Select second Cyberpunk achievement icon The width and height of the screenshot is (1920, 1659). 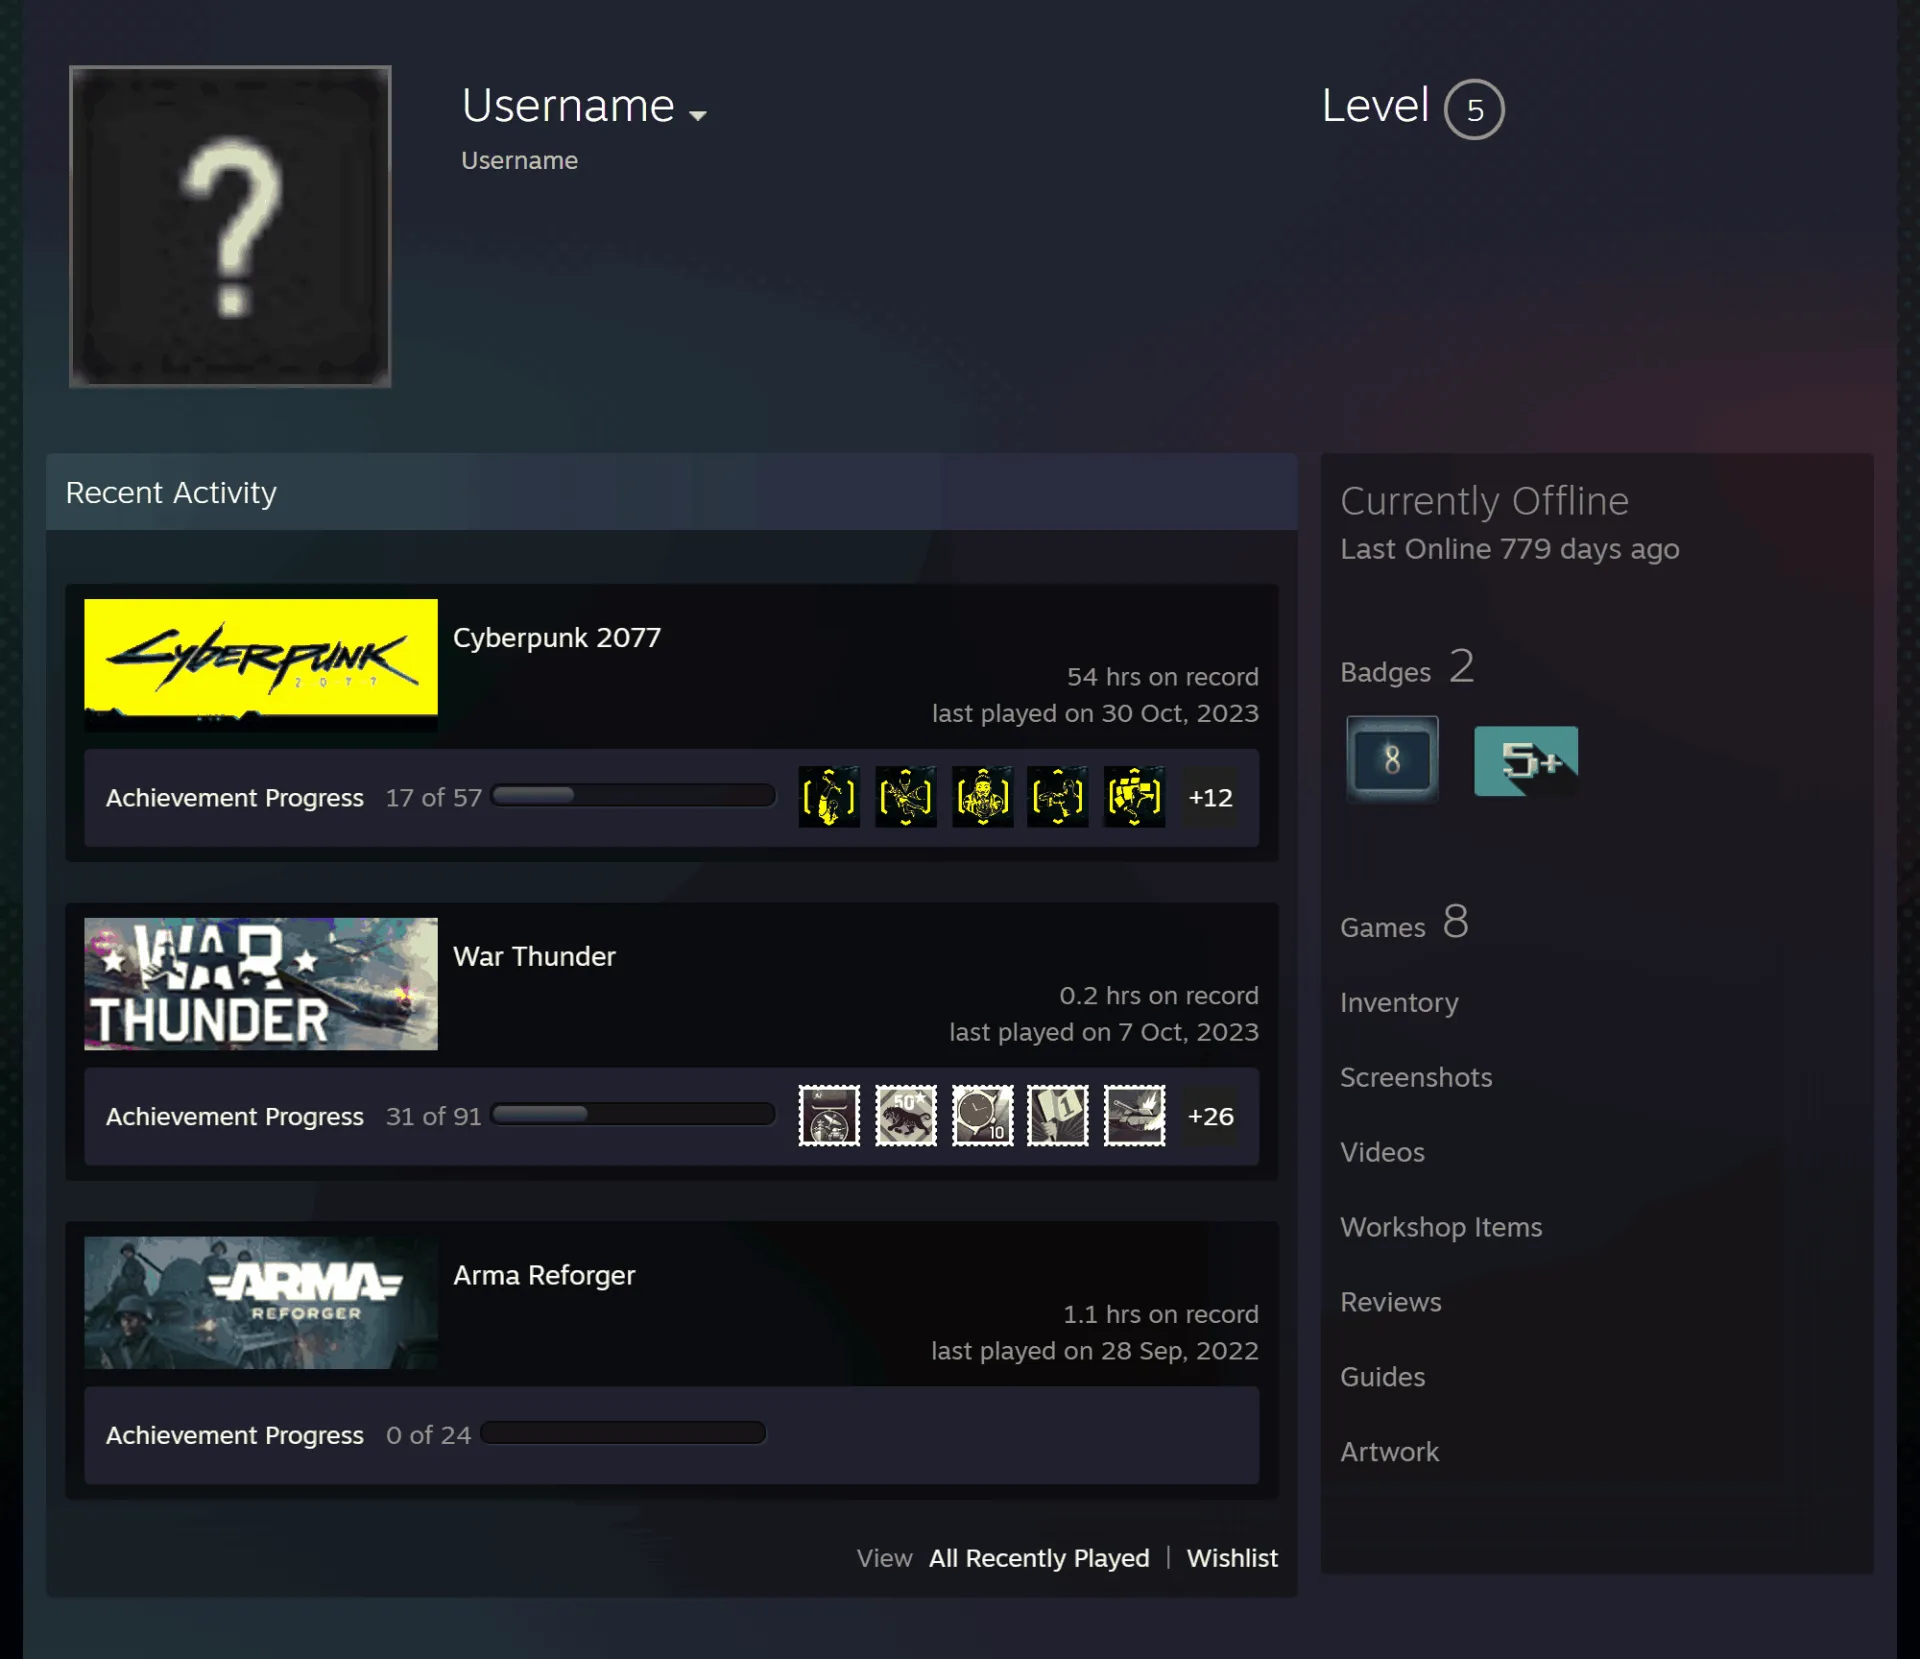click(x=906, y=797)
